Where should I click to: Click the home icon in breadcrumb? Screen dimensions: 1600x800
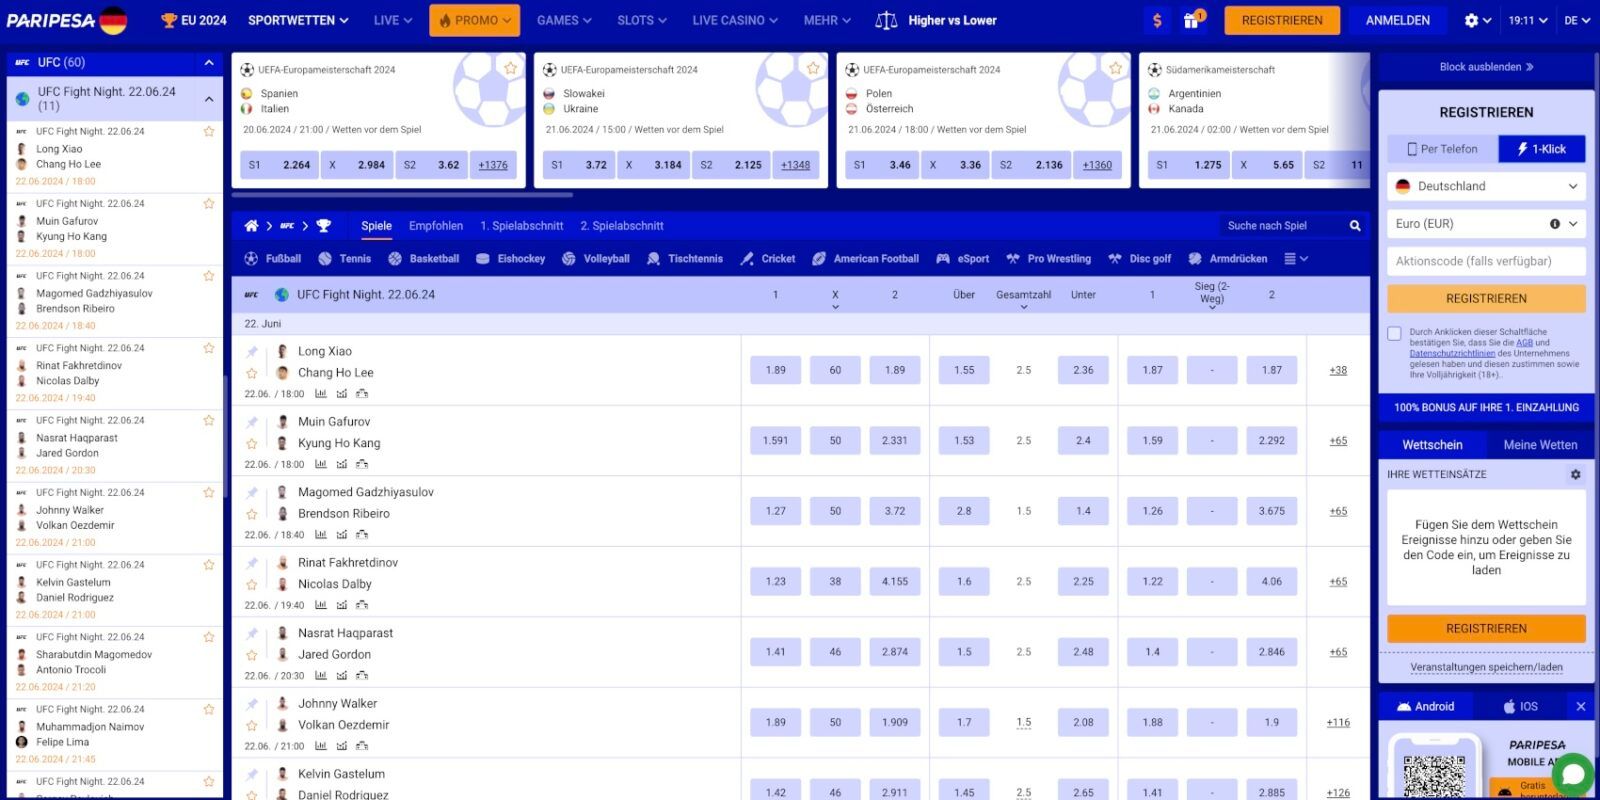(x=251, y=226)
